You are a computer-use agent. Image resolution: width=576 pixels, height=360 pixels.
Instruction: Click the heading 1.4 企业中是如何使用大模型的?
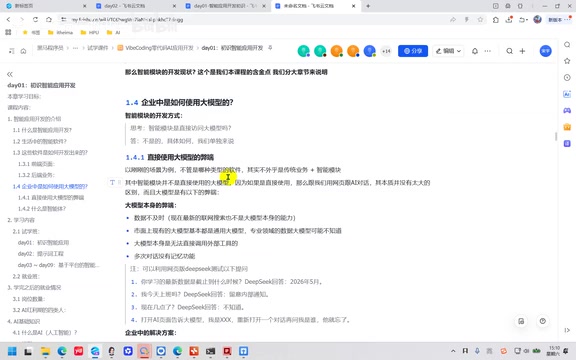180,102
